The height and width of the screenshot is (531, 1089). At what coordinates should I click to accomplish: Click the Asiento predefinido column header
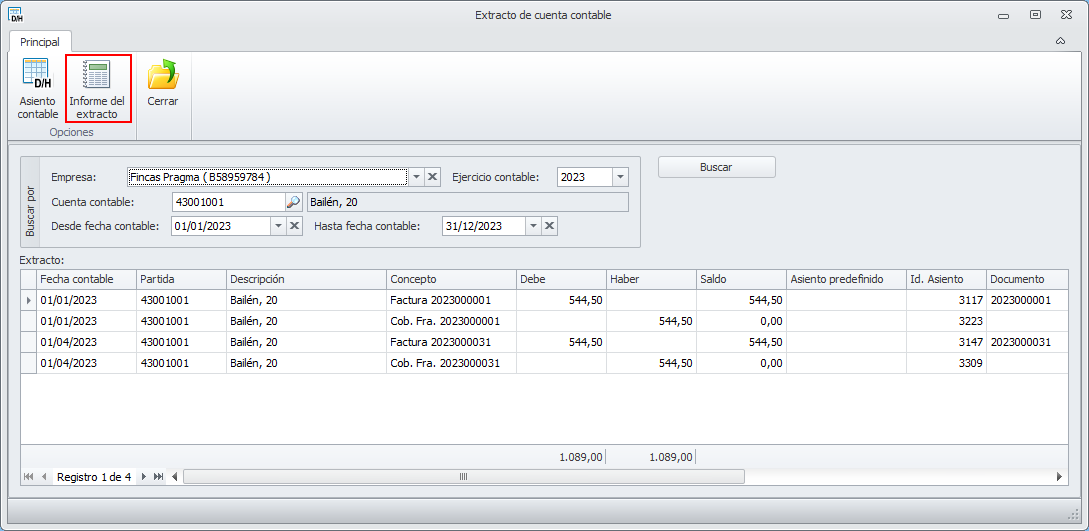tap(846, 279)
